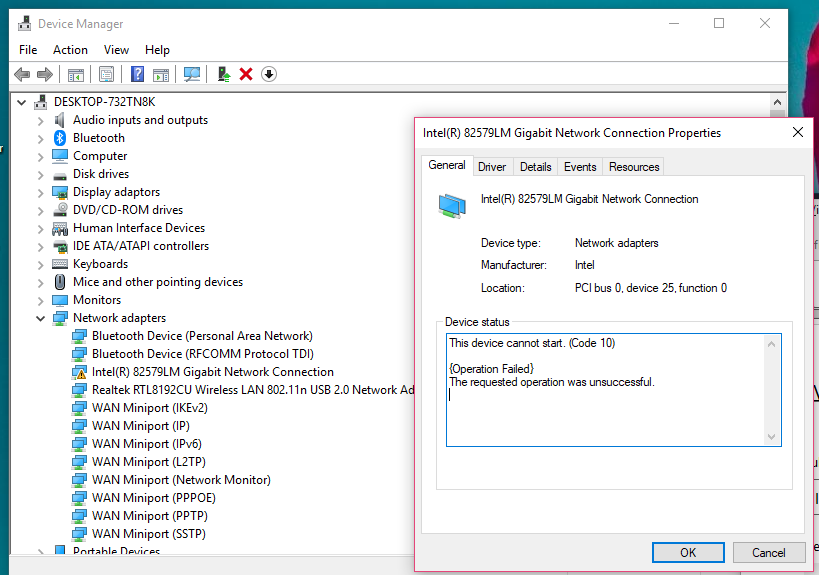Select the General tab
This screenshot has height=575, width=819.
coord(447,165)
